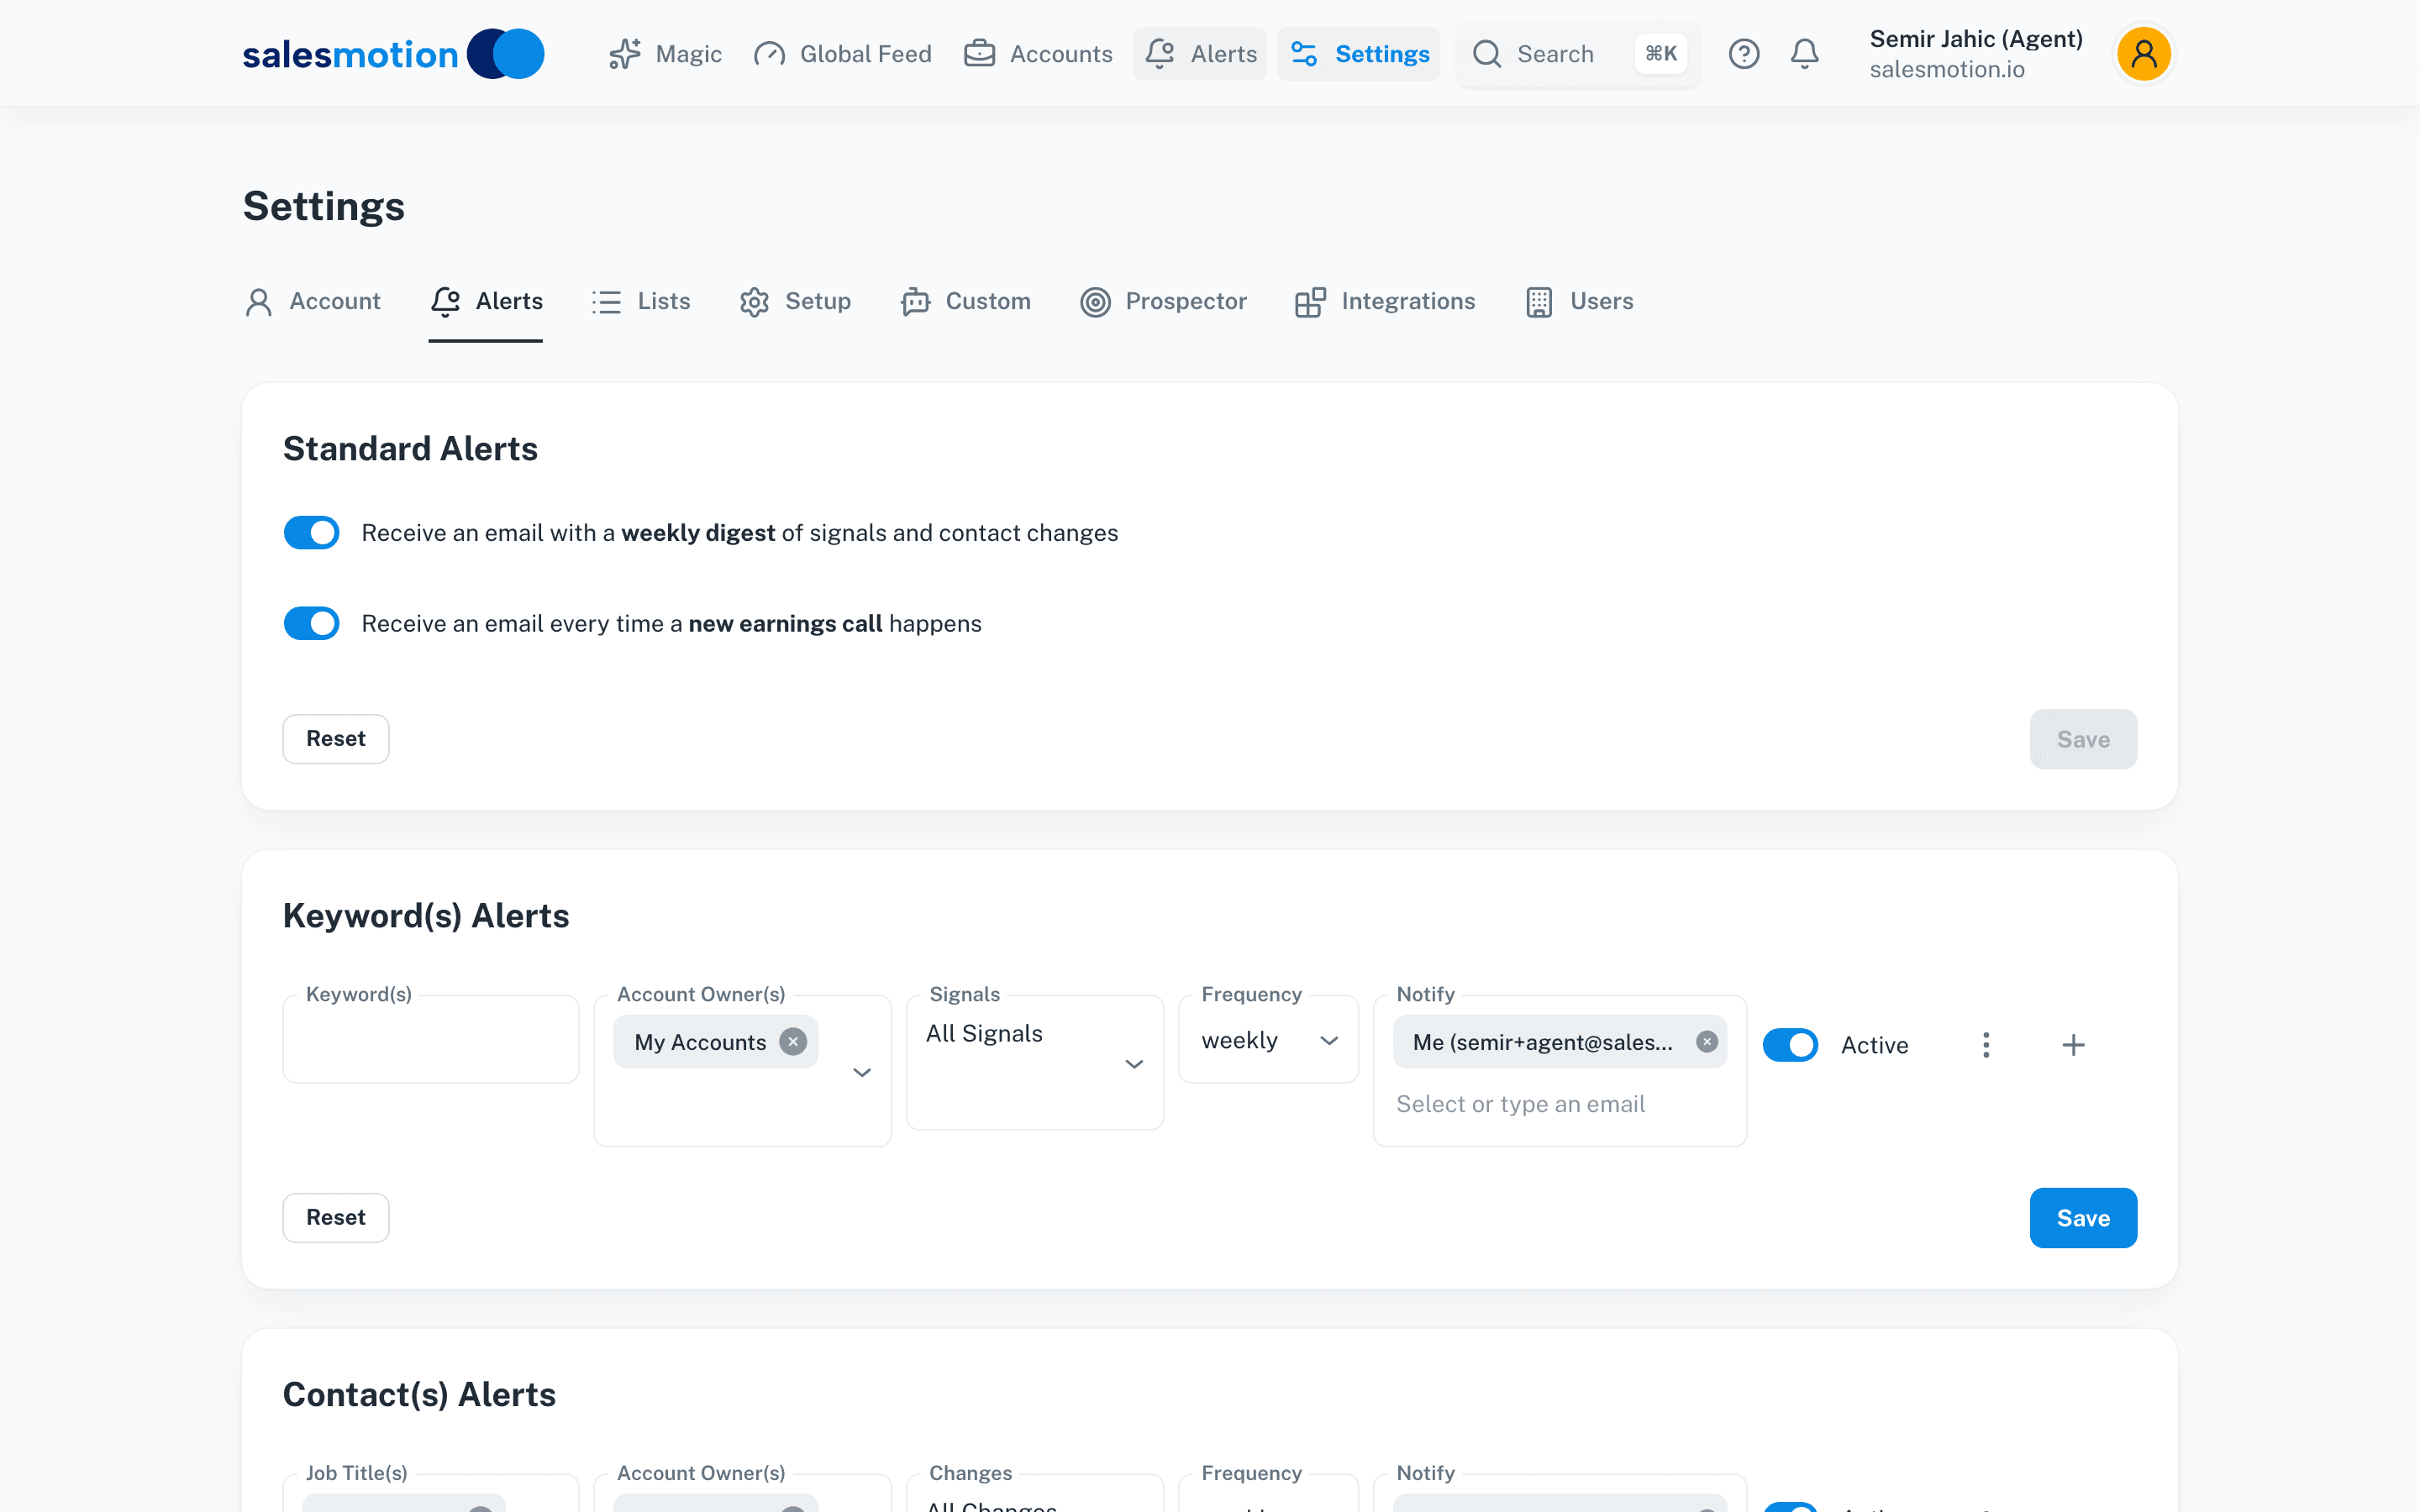Click the Lists tab list icon
Screen dimensions: 2420x1512
[x=606, y=302]
